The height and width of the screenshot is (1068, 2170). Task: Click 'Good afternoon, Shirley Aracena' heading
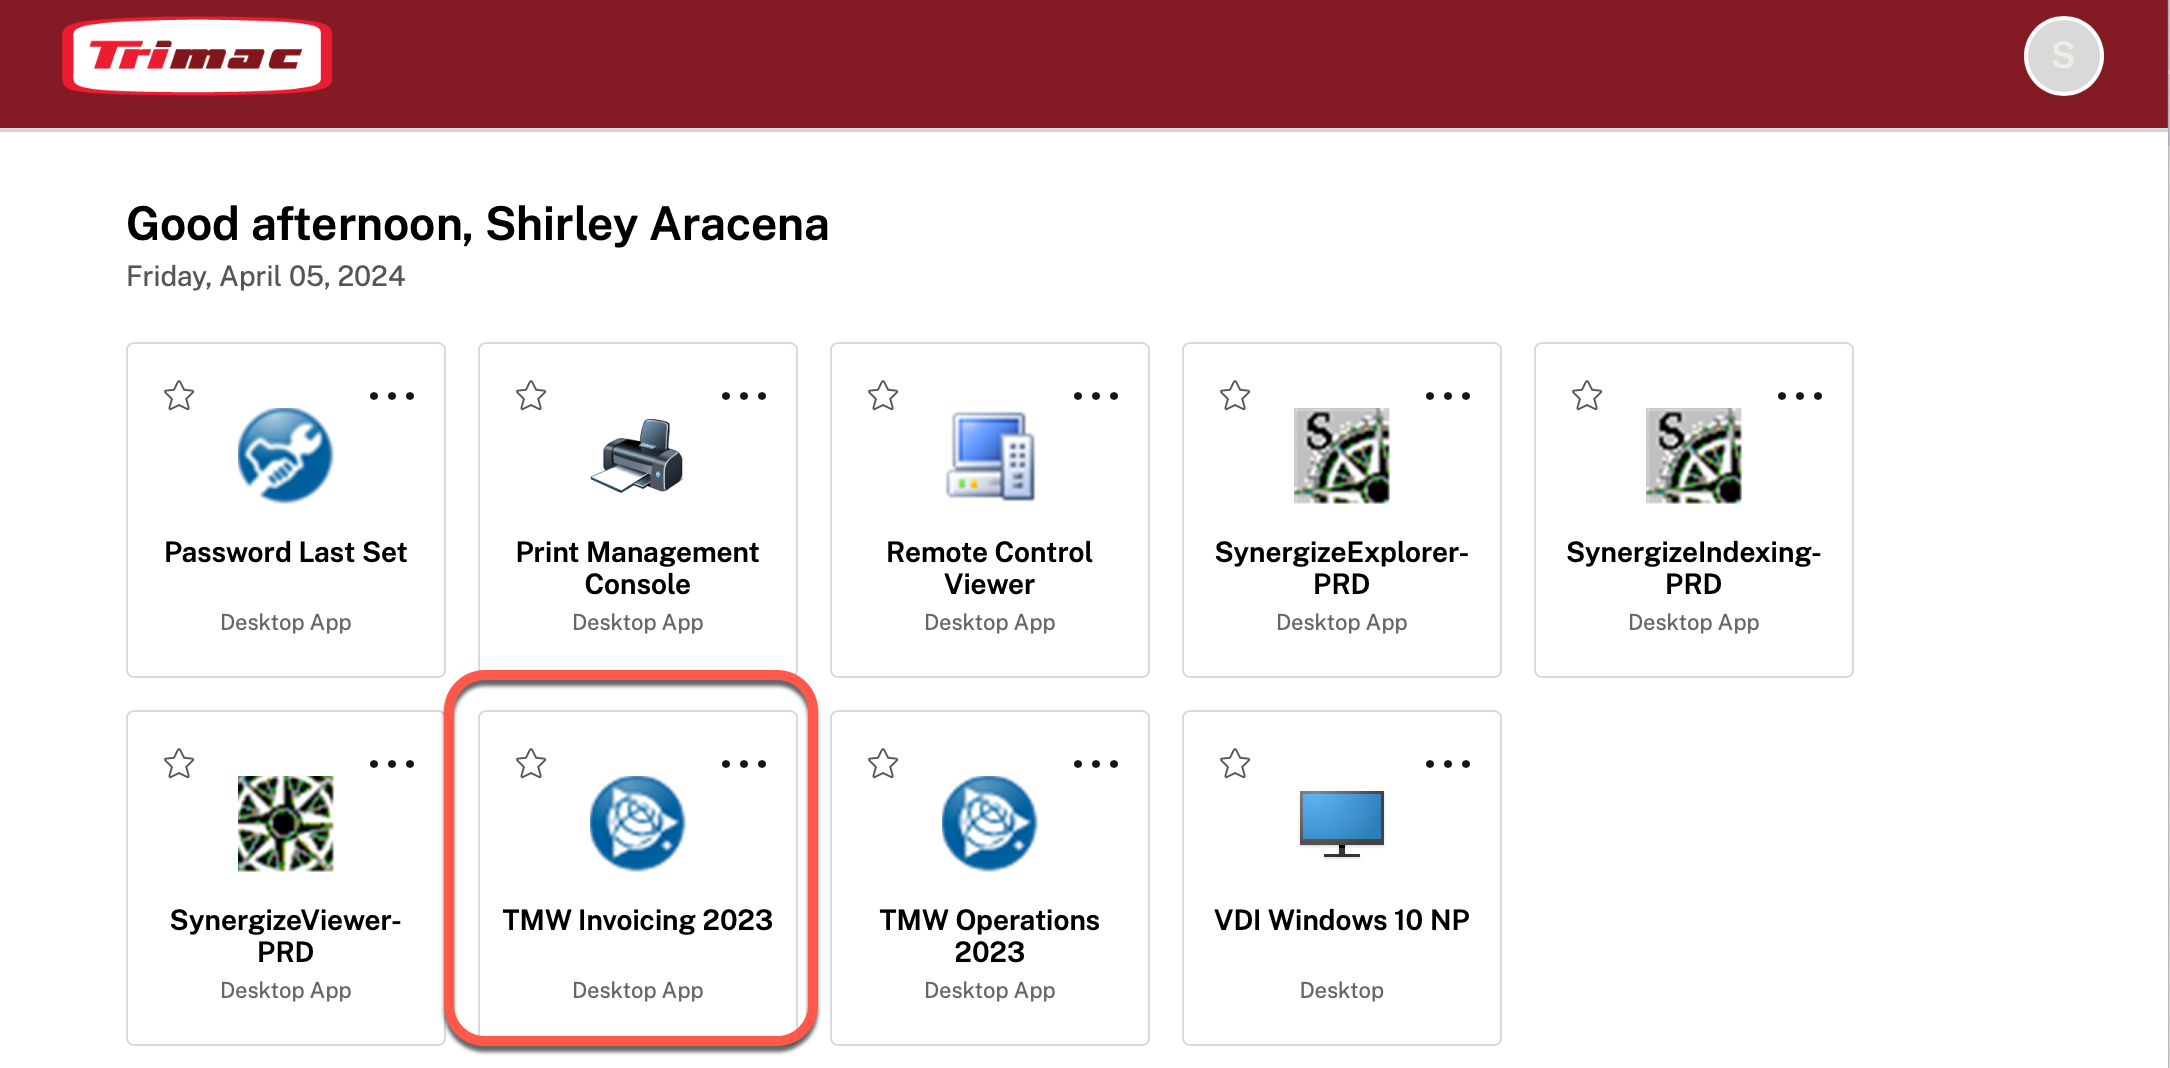click(x=478, y=224)
